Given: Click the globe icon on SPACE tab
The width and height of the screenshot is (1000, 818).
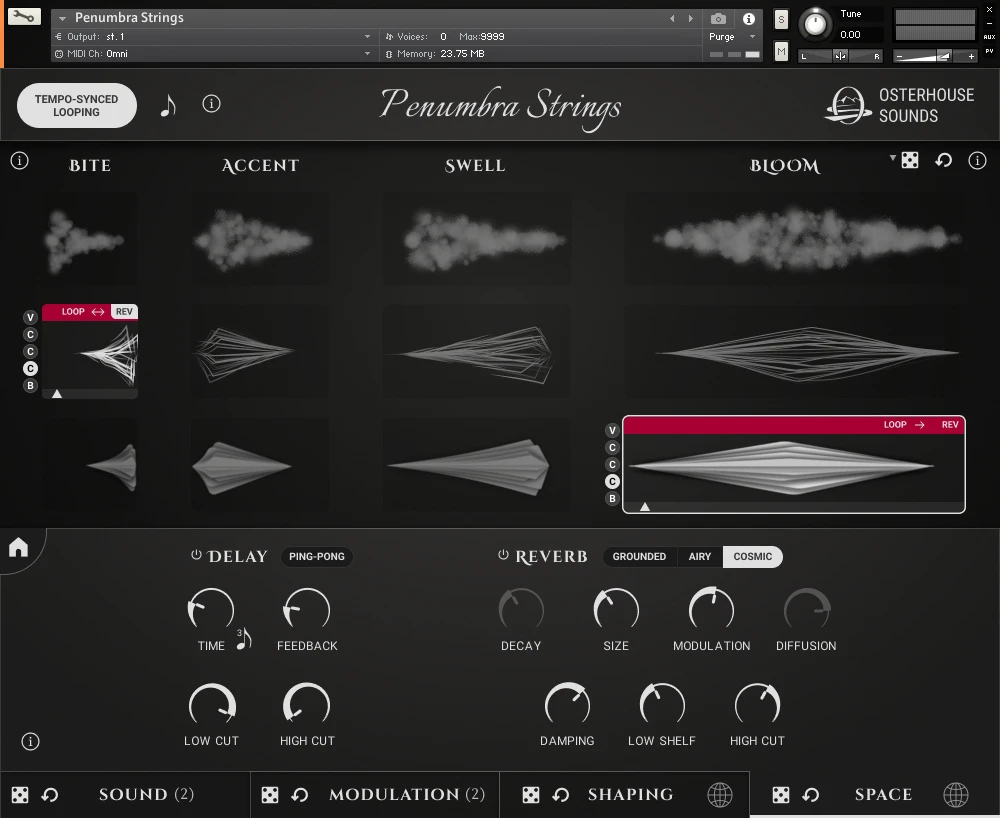Looking at the screenshot, I should [956, 794].
